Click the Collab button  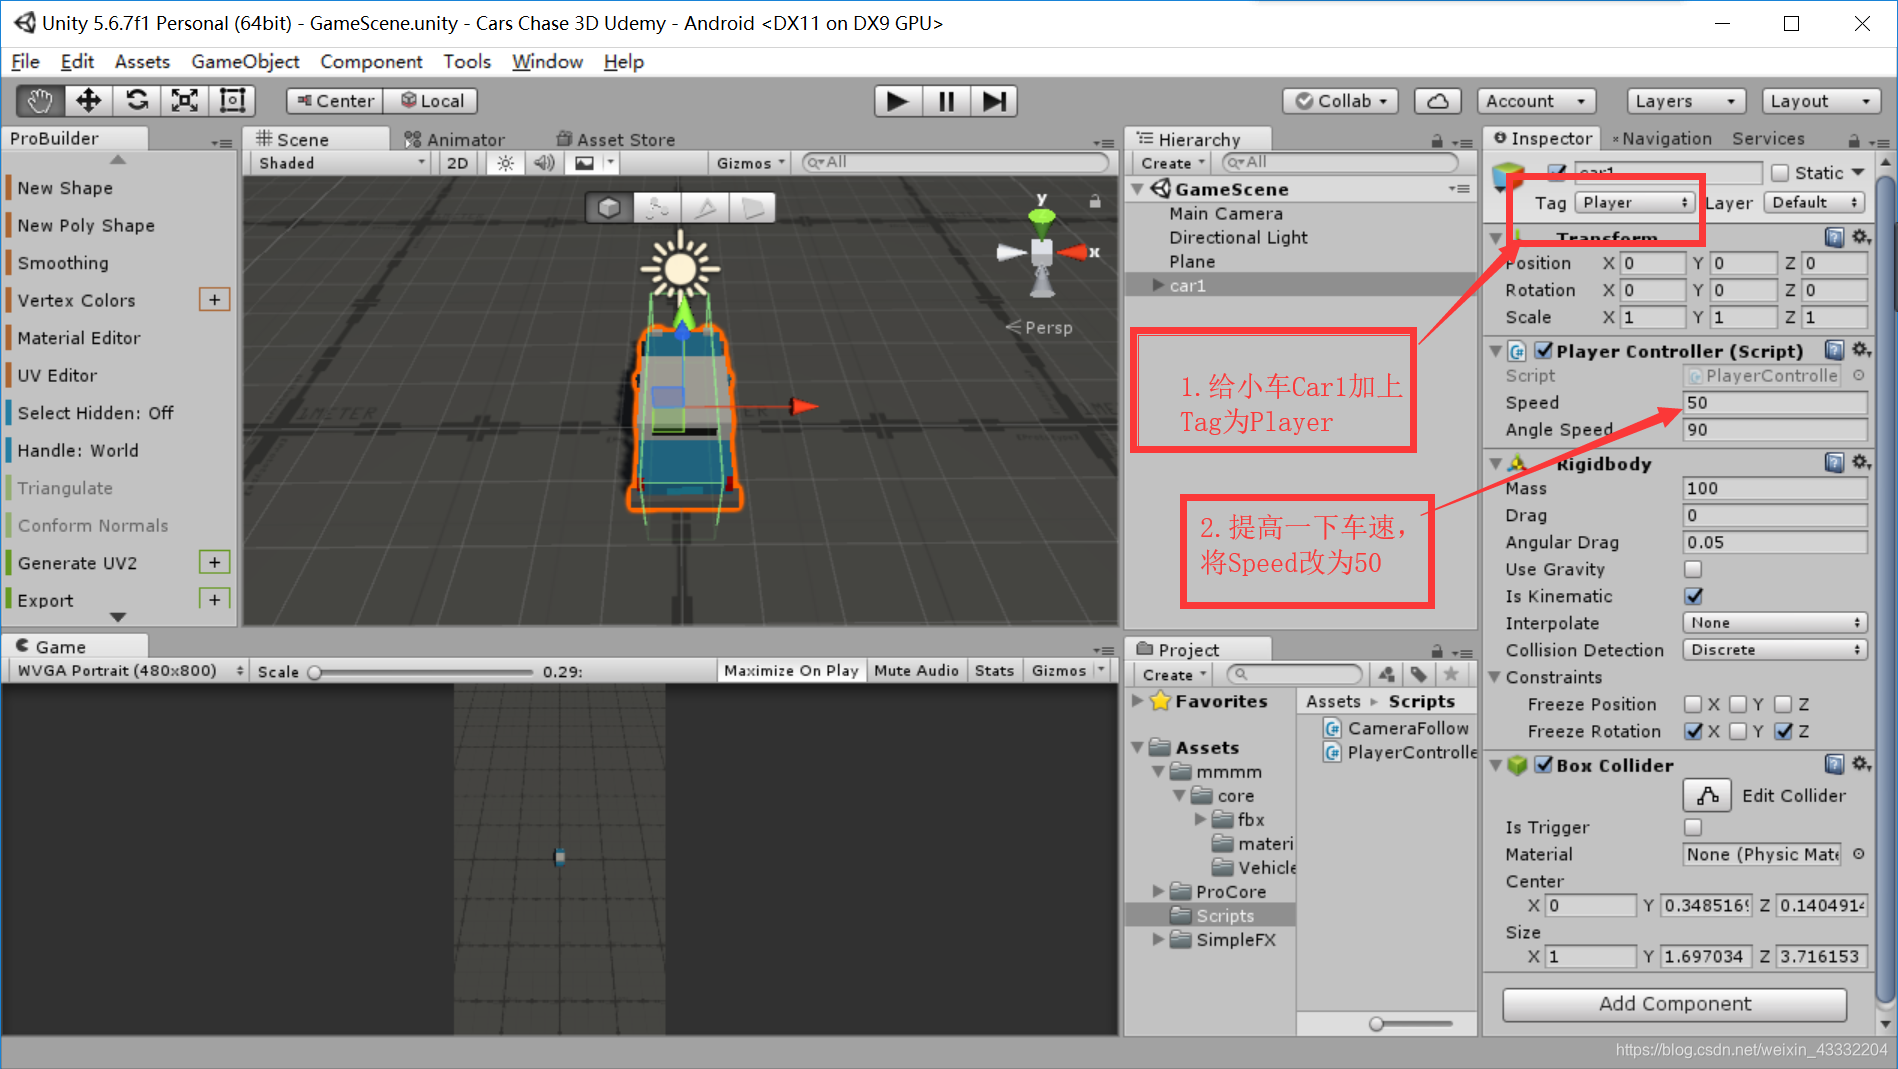pos(1340,101)
